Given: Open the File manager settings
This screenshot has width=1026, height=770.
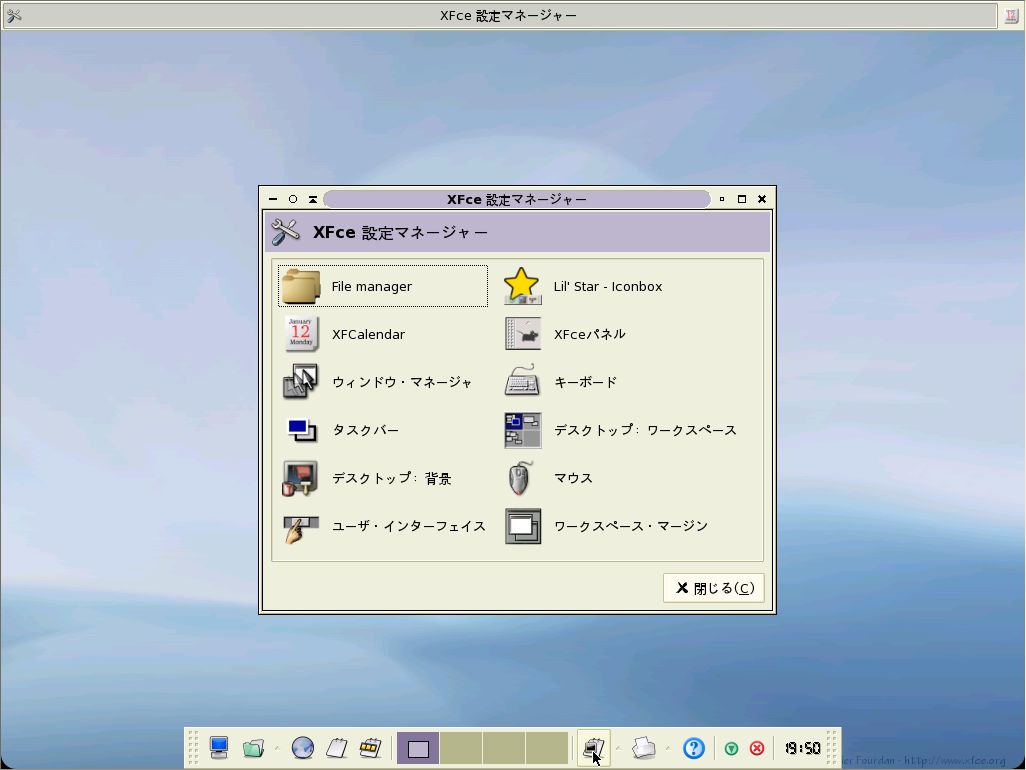Looking at the screenshot, I should tap(383, 286).
